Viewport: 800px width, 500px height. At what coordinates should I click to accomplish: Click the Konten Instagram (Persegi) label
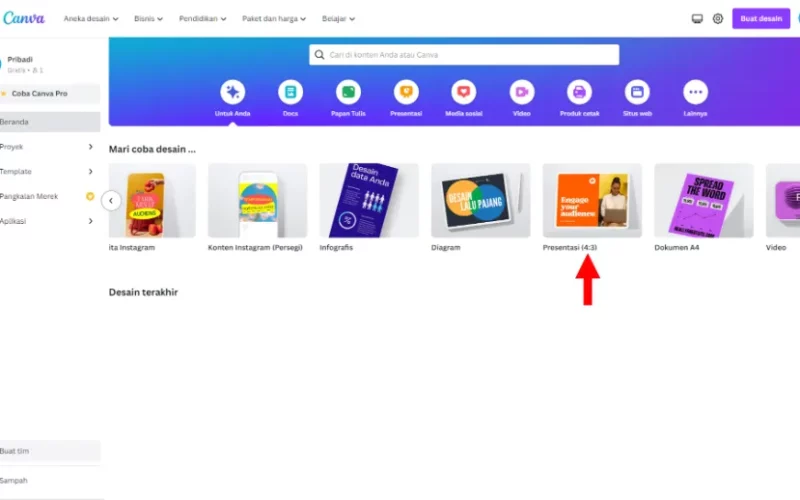tap(255, 247)
